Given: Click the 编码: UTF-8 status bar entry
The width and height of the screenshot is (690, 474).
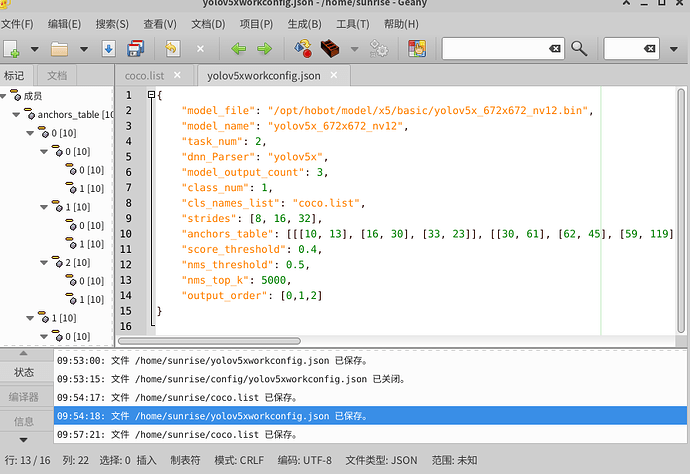Looking at the screenshot, I should (305, 460).
